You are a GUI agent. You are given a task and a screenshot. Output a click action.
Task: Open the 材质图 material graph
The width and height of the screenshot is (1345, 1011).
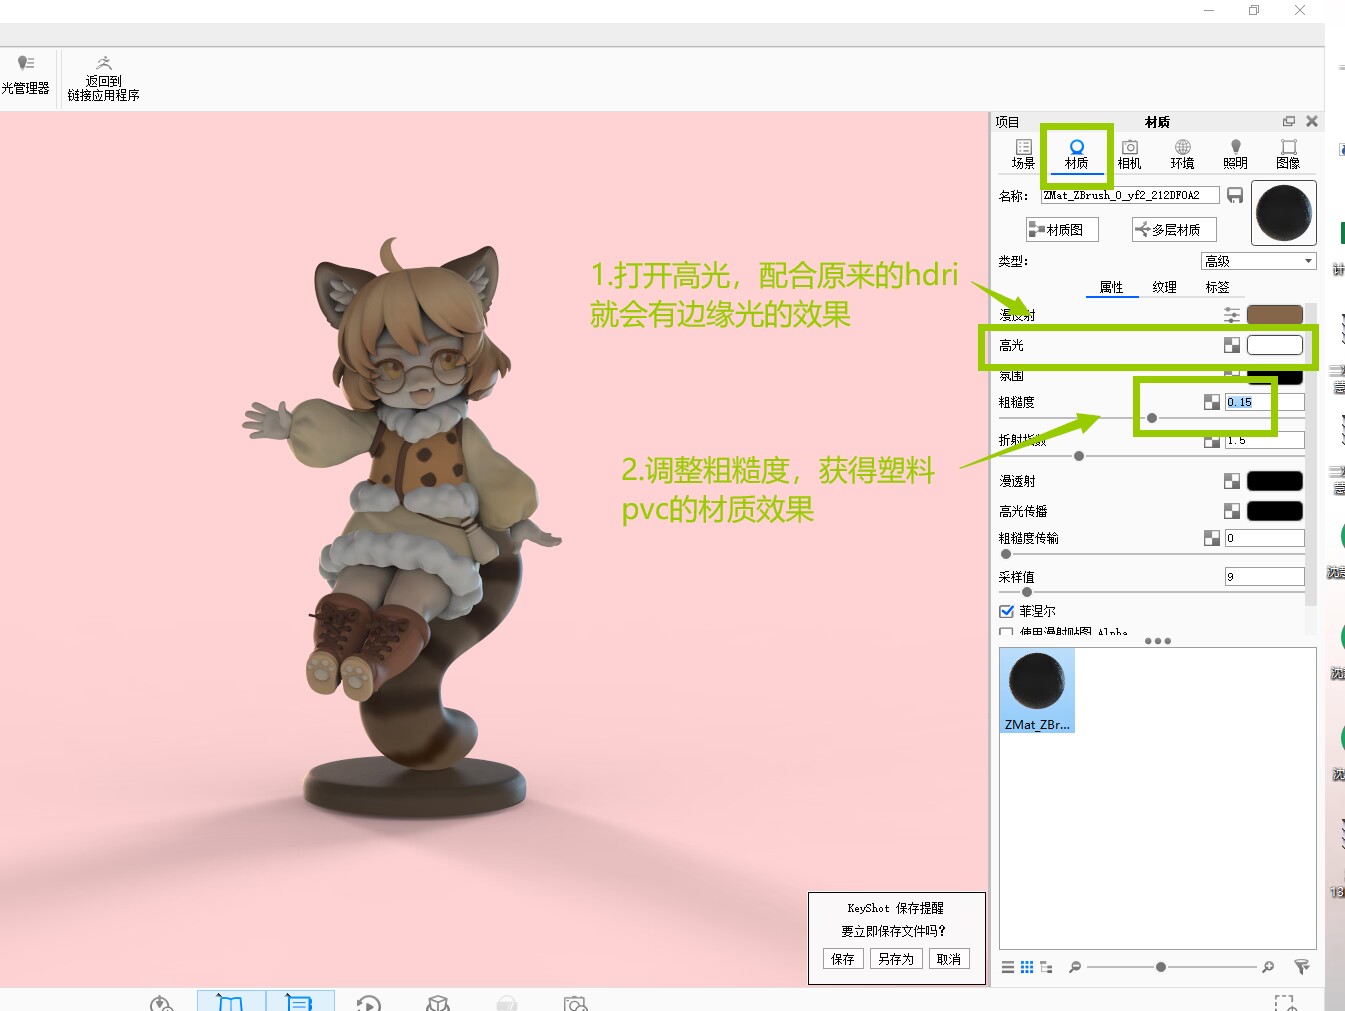1062,229
